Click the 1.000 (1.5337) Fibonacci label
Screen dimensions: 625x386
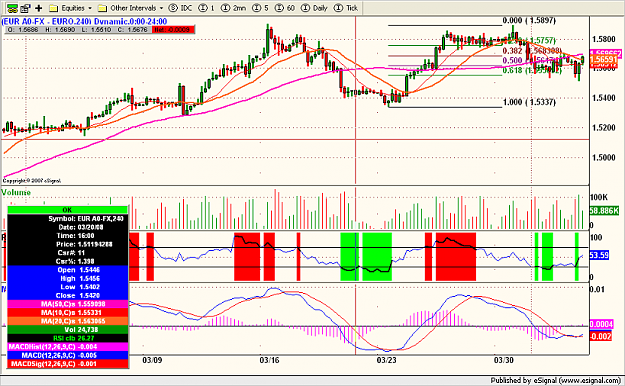click(x=529, y=102)
